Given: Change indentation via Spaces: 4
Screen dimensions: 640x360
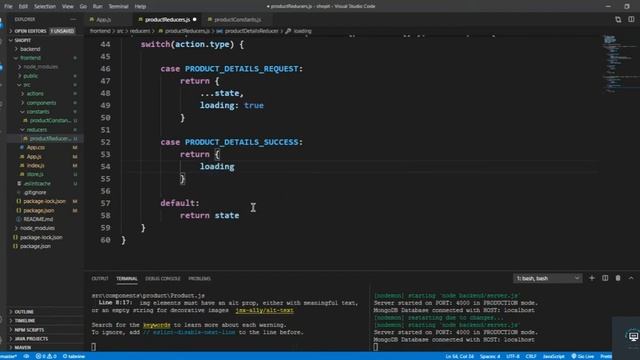Looking at the screenshot, I should [490, 356].
